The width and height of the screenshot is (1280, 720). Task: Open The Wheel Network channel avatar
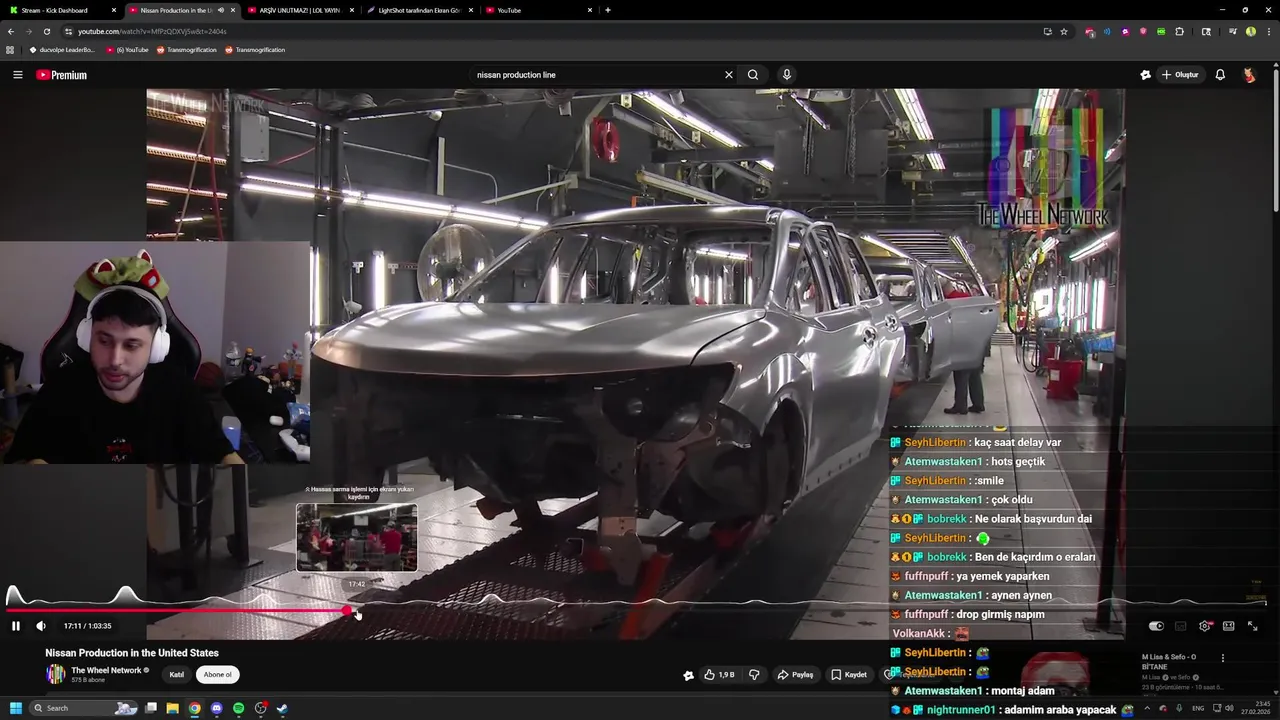point(55,675)
